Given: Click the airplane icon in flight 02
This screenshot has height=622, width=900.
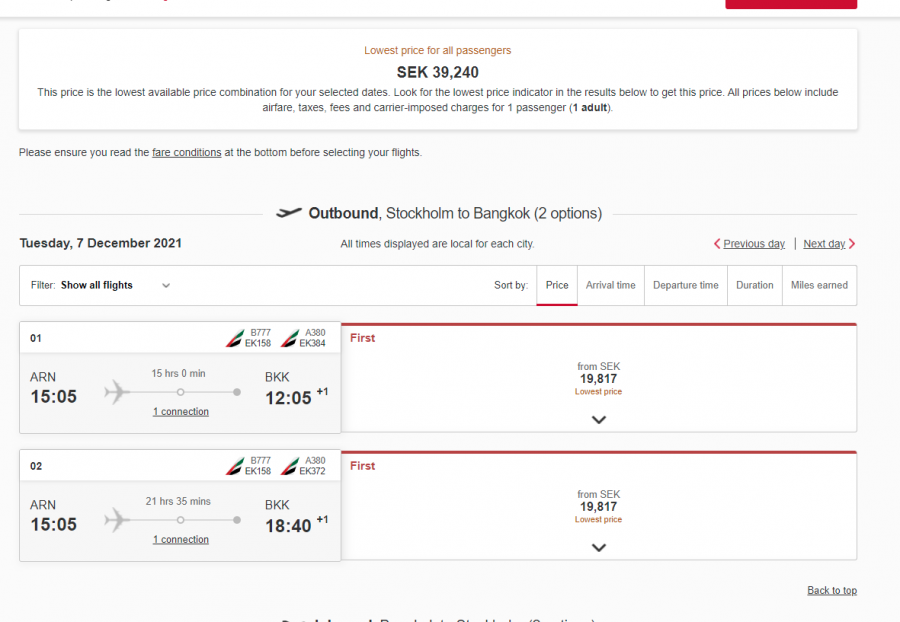Looking at the screenshot, I should (117, 520).
